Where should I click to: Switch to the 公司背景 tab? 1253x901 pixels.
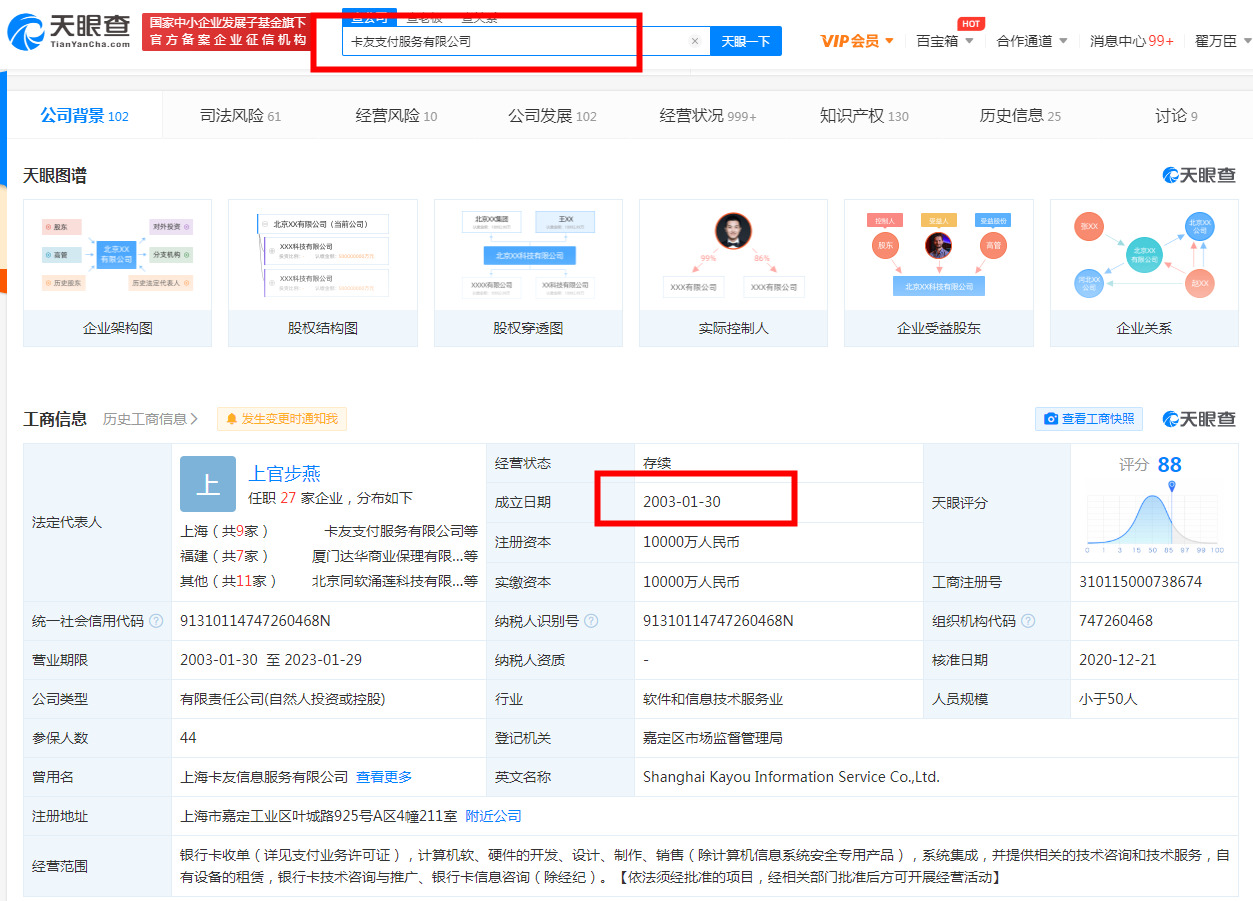85,116
